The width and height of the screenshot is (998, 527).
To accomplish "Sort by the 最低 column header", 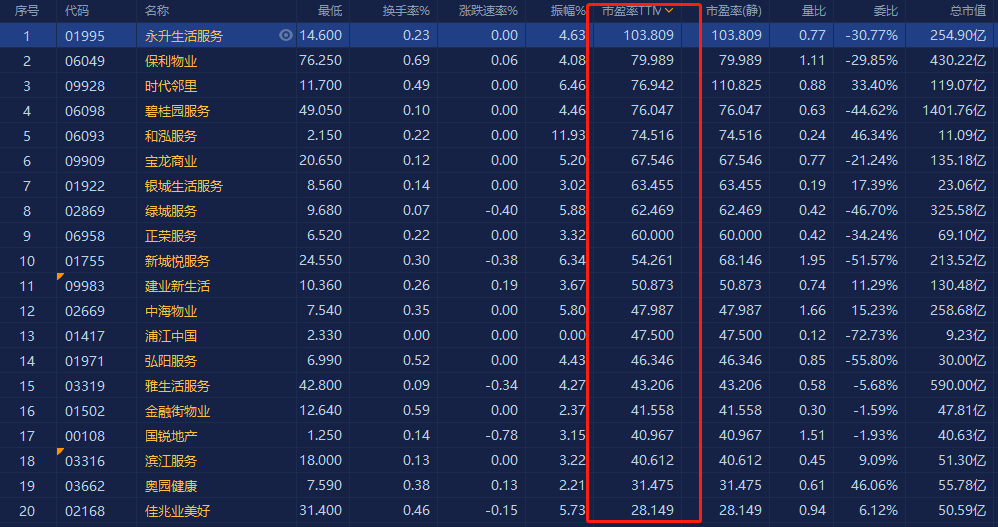I will (x=330, y=11).
